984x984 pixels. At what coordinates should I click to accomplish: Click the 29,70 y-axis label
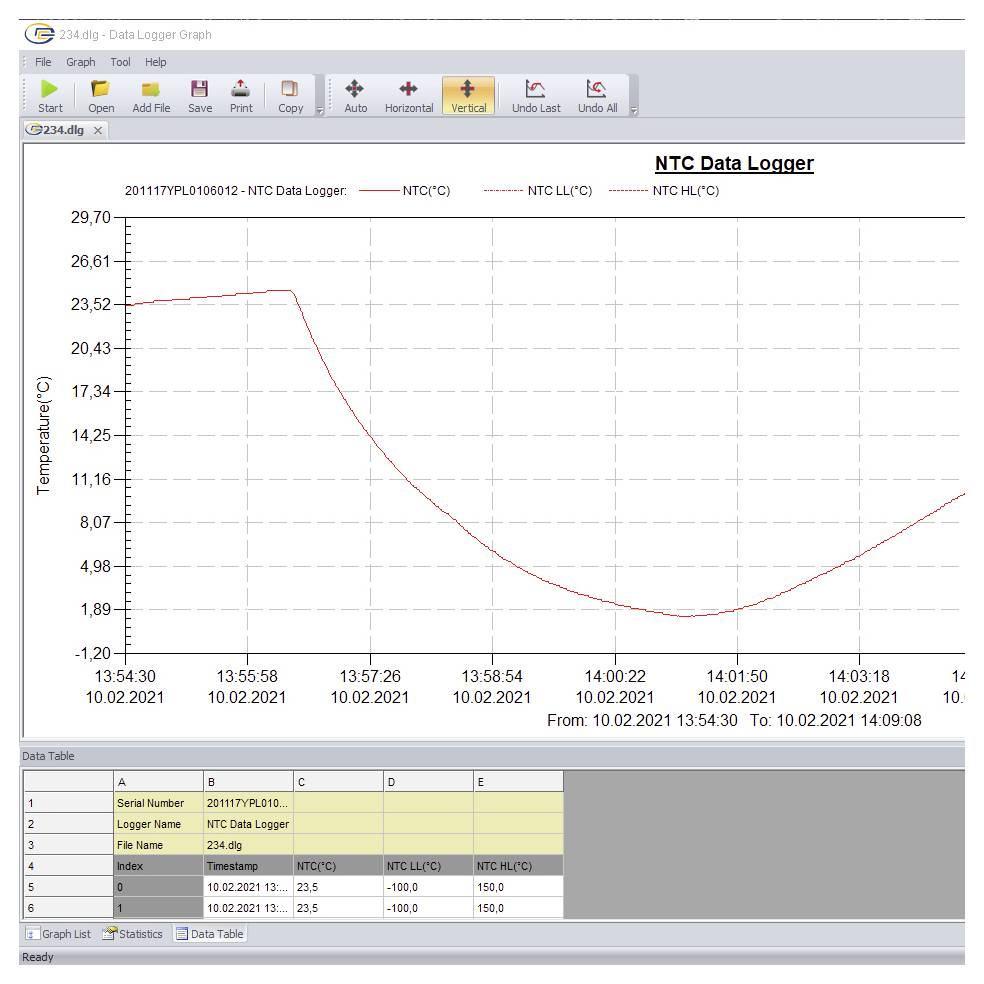point(90,218)
